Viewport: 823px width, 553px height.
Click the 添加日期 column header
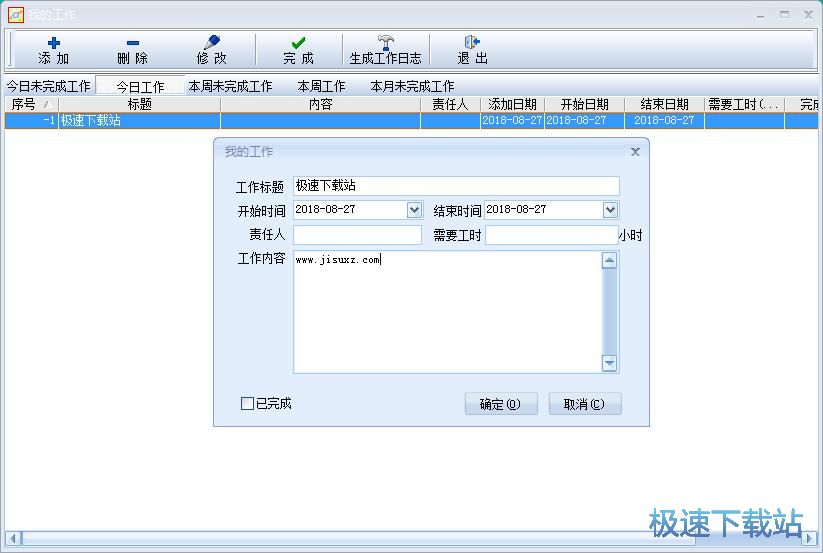pyautogui.click(x=512, y=104)
